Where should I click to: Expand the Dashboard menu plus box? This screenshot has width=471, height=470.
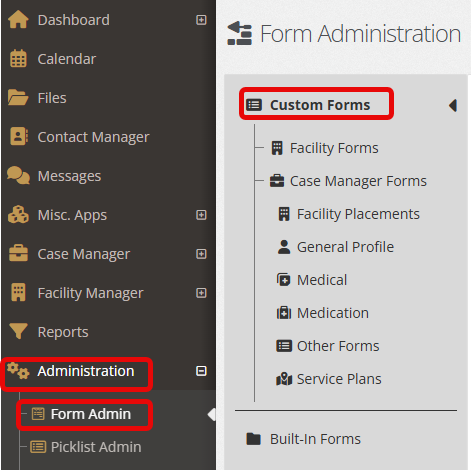pyautogui.click(x=201, y=20)
